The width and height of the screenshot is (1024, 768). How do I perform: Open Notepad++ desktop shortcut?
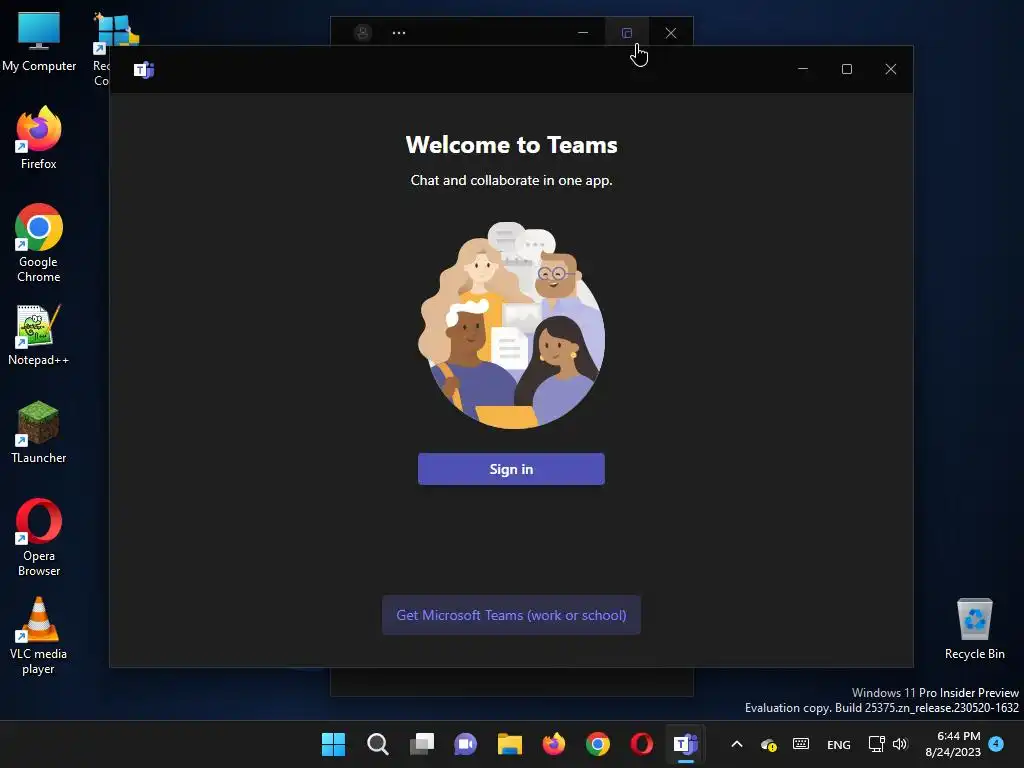tap(38, 334)
